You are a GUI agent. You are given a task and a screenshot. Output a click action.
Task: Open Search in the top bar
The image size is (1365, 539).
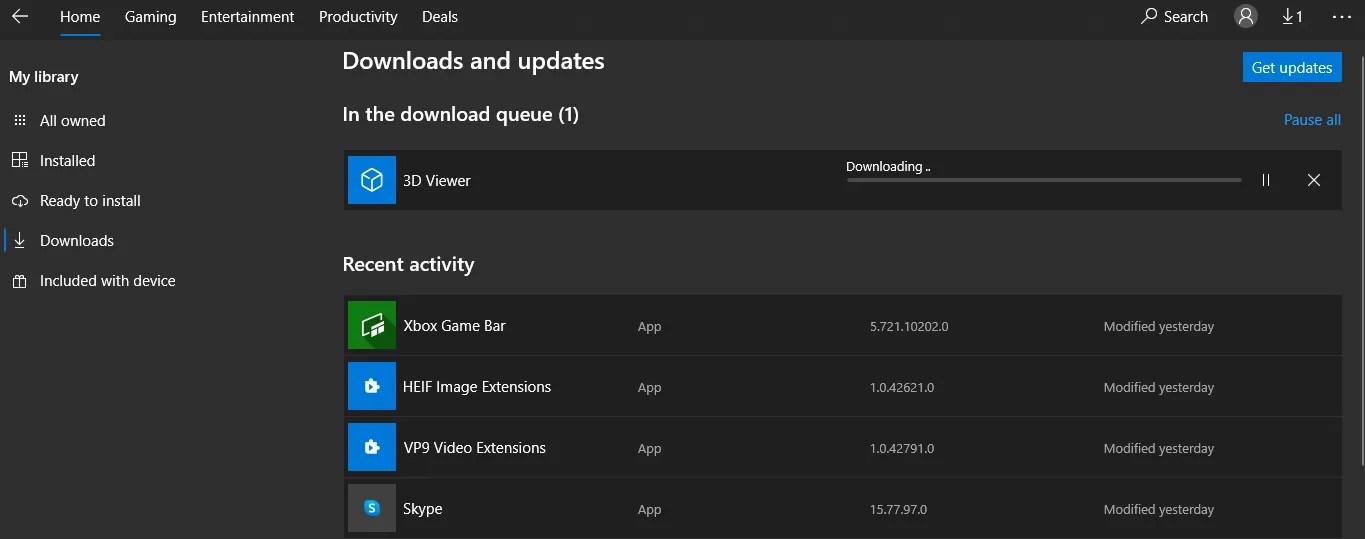point(1175,17)
